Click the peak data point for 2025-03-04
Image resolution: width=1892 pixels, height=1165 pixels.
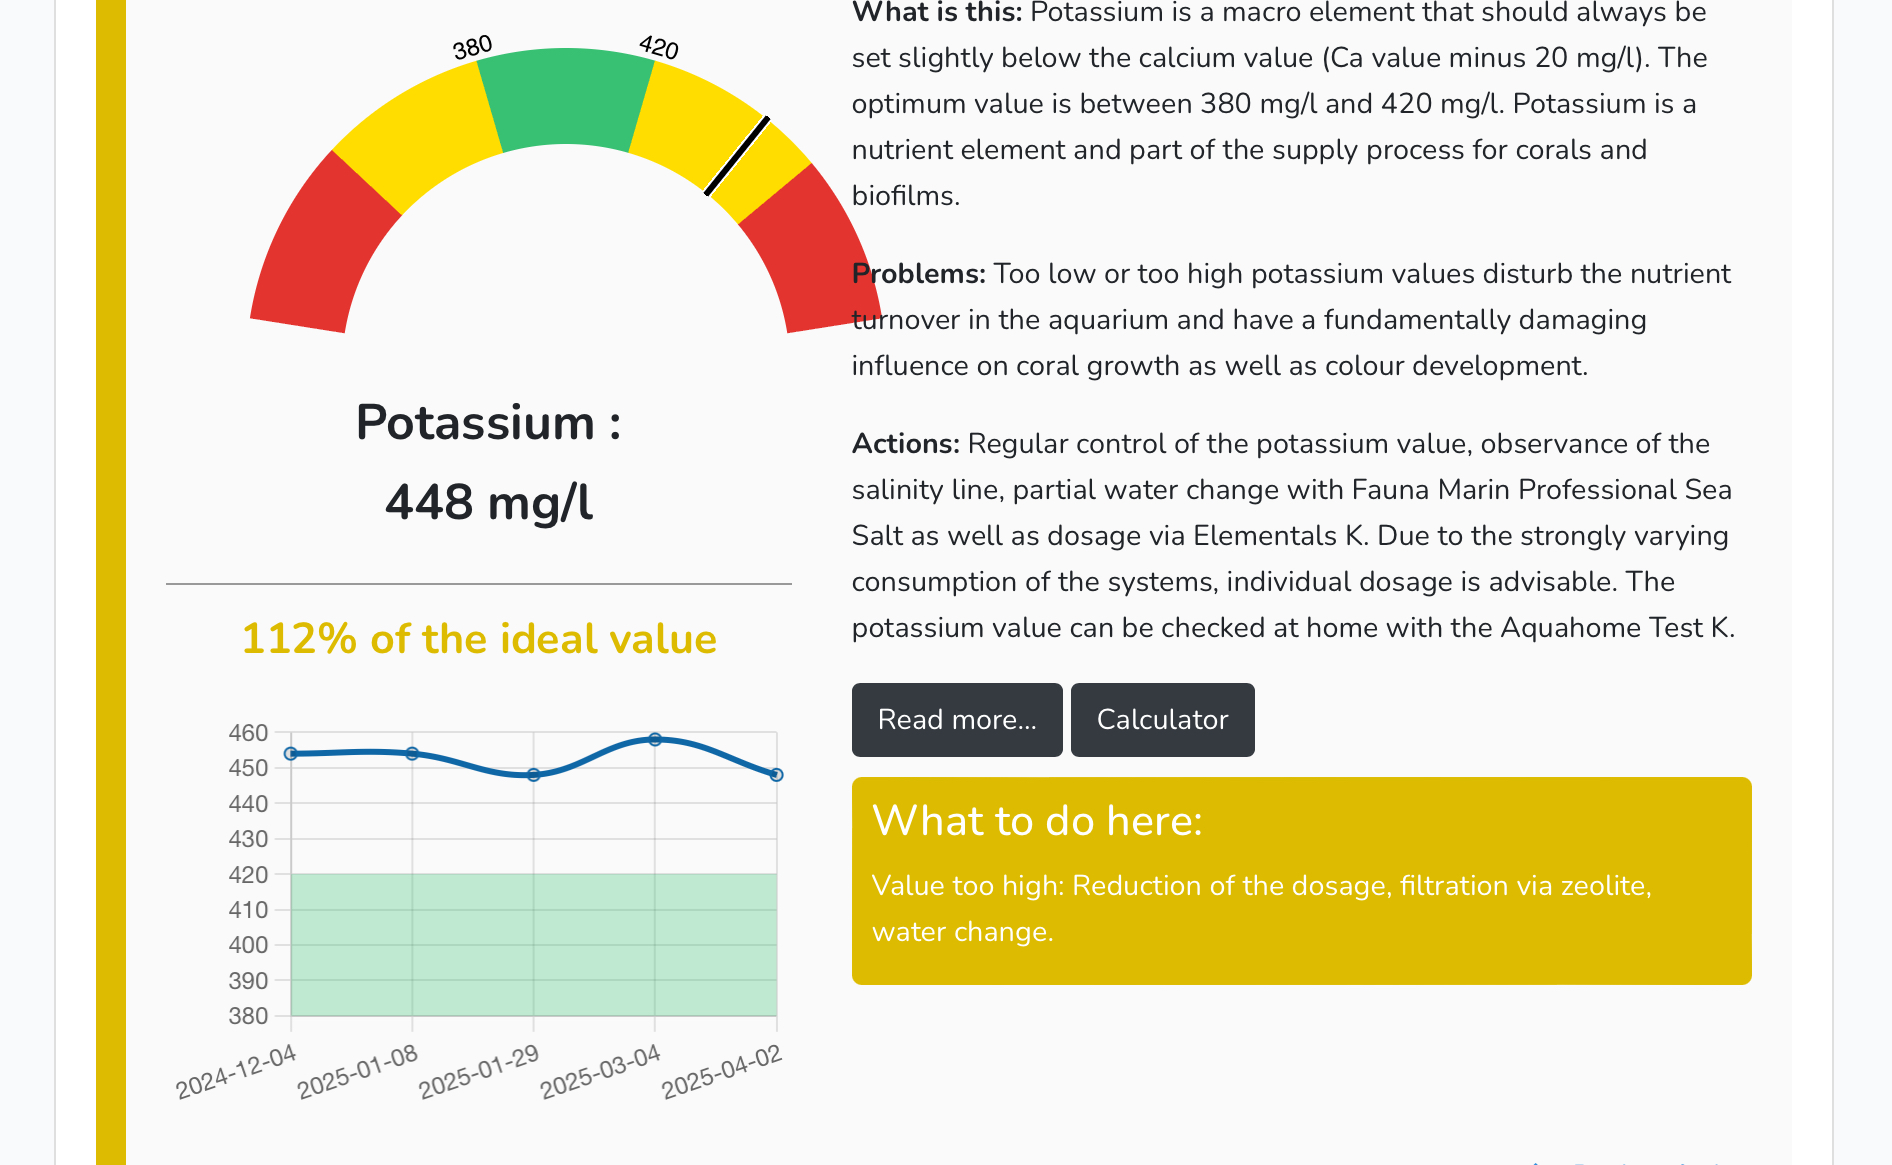coord(655,740)
